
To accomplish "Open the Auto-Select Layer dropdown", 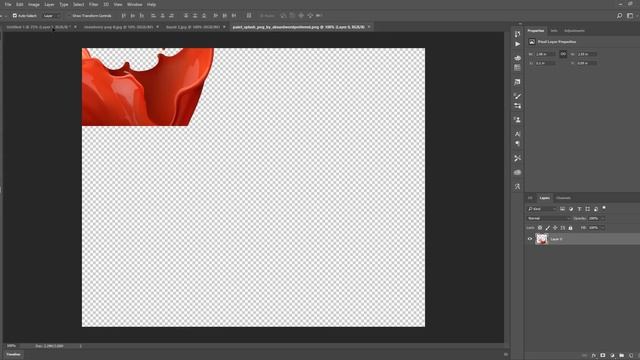I will click(51, 16).
